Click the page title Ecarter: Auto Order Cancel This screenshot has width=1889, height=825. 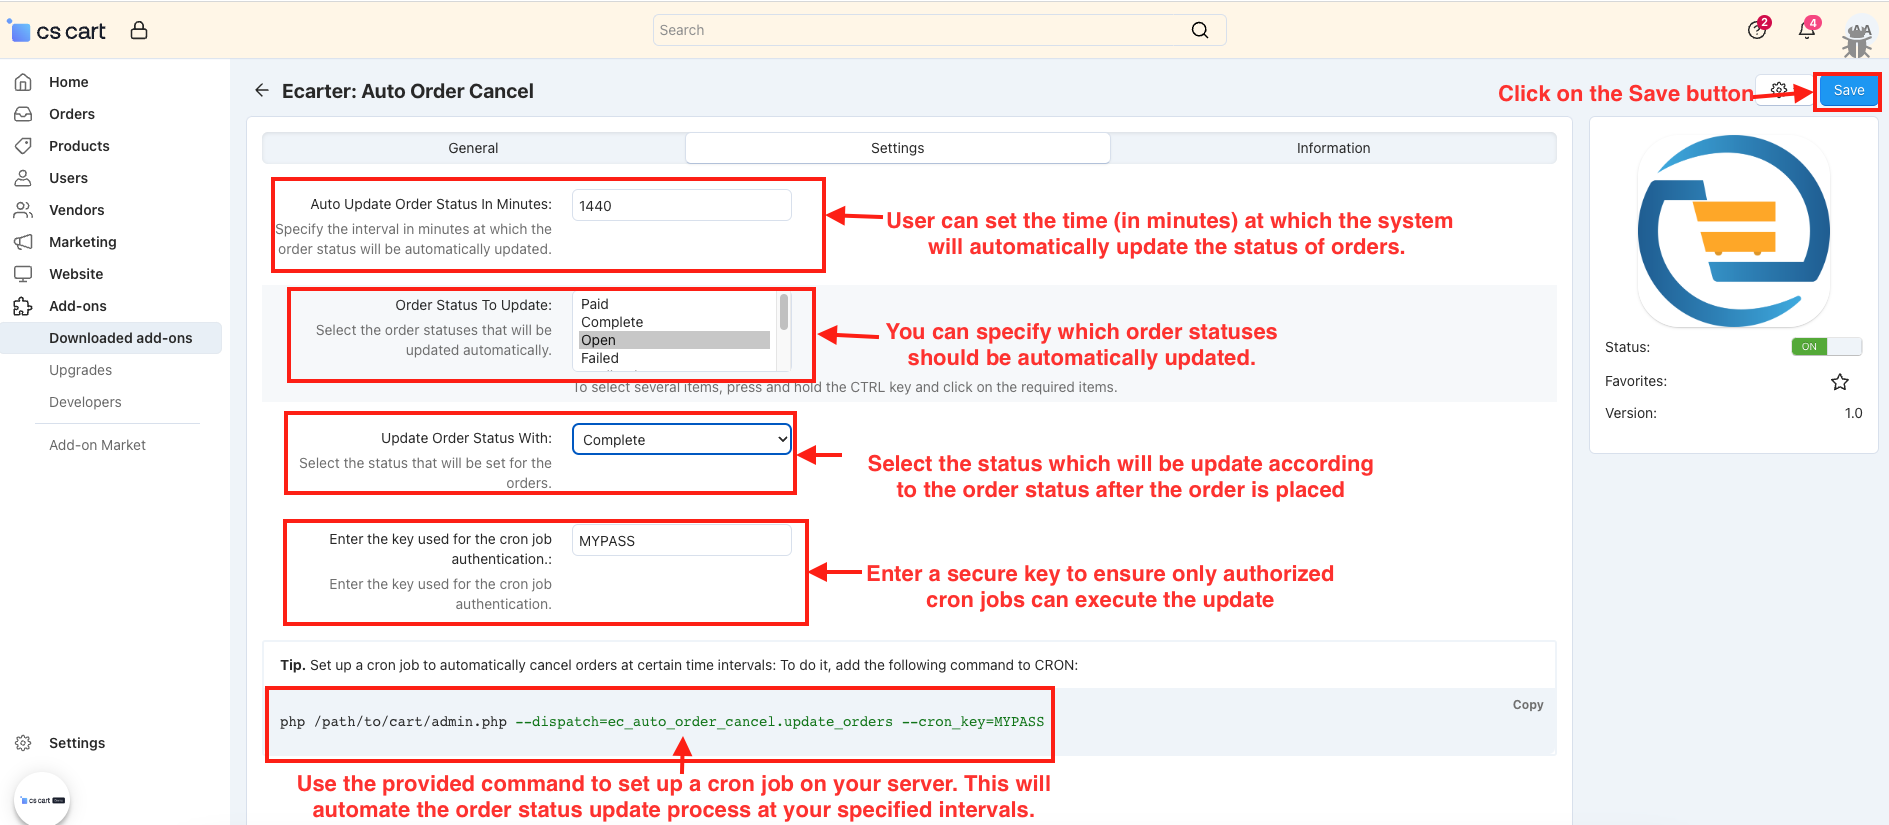pos(408,91)
